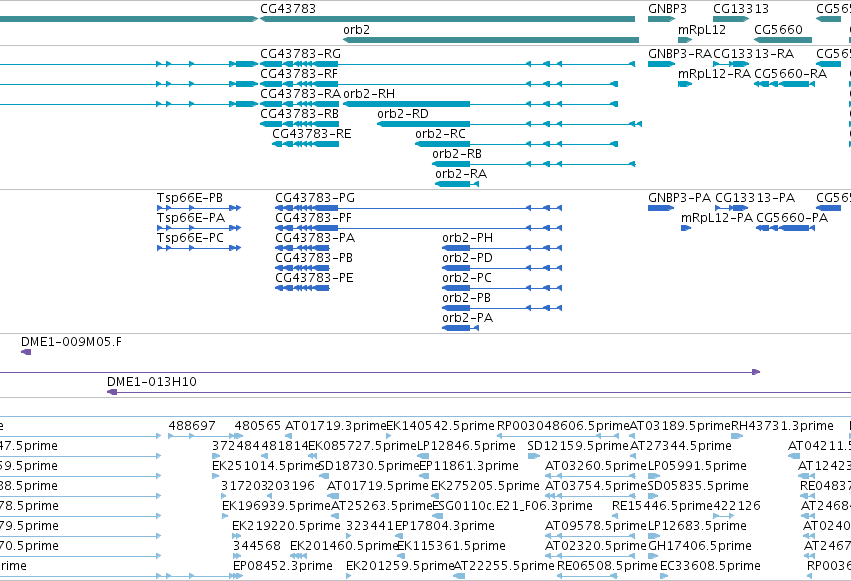This screenshot has height=581, width=851.
Task: Select transcript CG13313-RA
Action: pyautogui.click(x=732, y=64)
